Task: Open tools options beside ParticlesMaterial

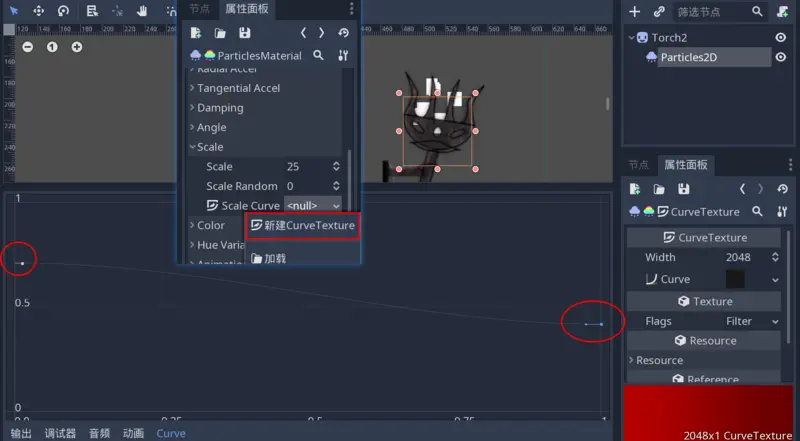Action: point(343,55)
